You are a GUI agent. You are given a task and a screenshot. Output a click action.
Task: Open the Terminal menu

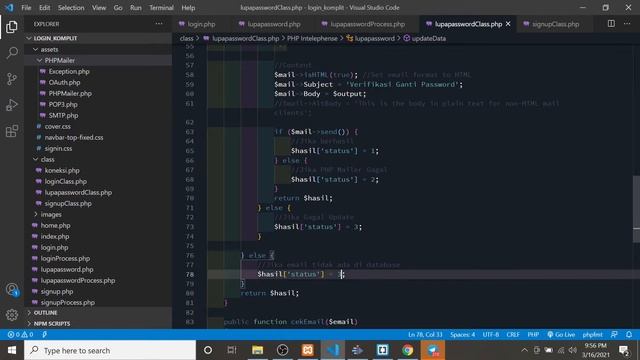click(161, 8)
